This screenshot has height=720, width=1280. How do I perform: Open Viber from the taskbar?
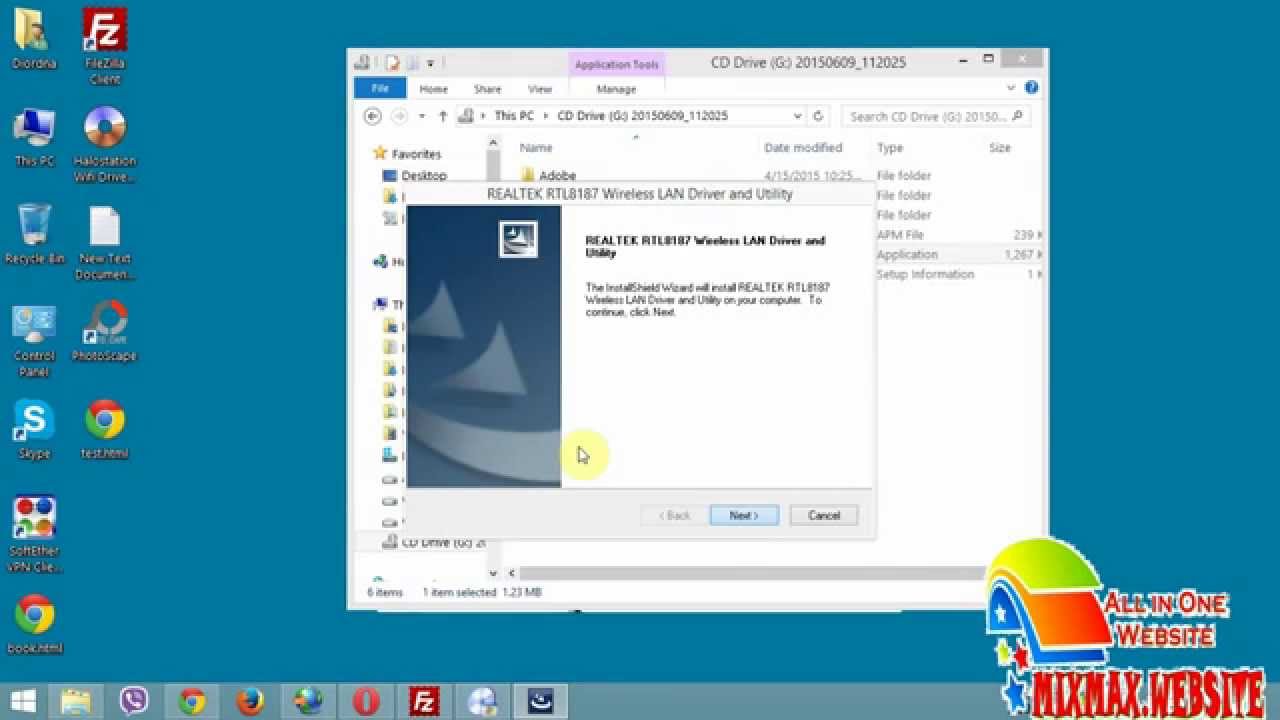[x=133, y=701]
